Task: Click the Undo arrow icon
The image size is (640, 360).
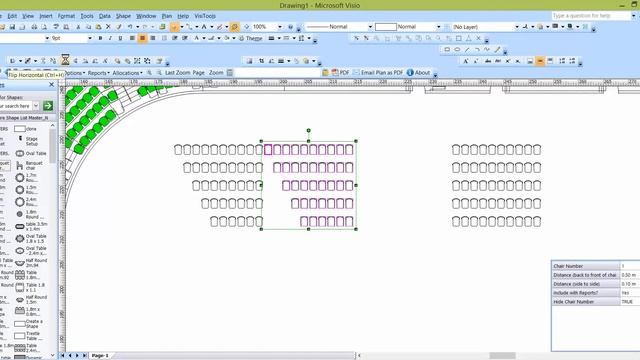Action: (130, 27)
